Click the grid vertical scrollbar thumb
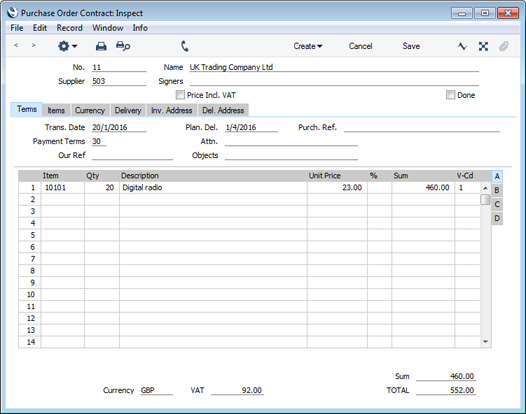The width and height of the screenshot is (526, 414). pos(485,200)
